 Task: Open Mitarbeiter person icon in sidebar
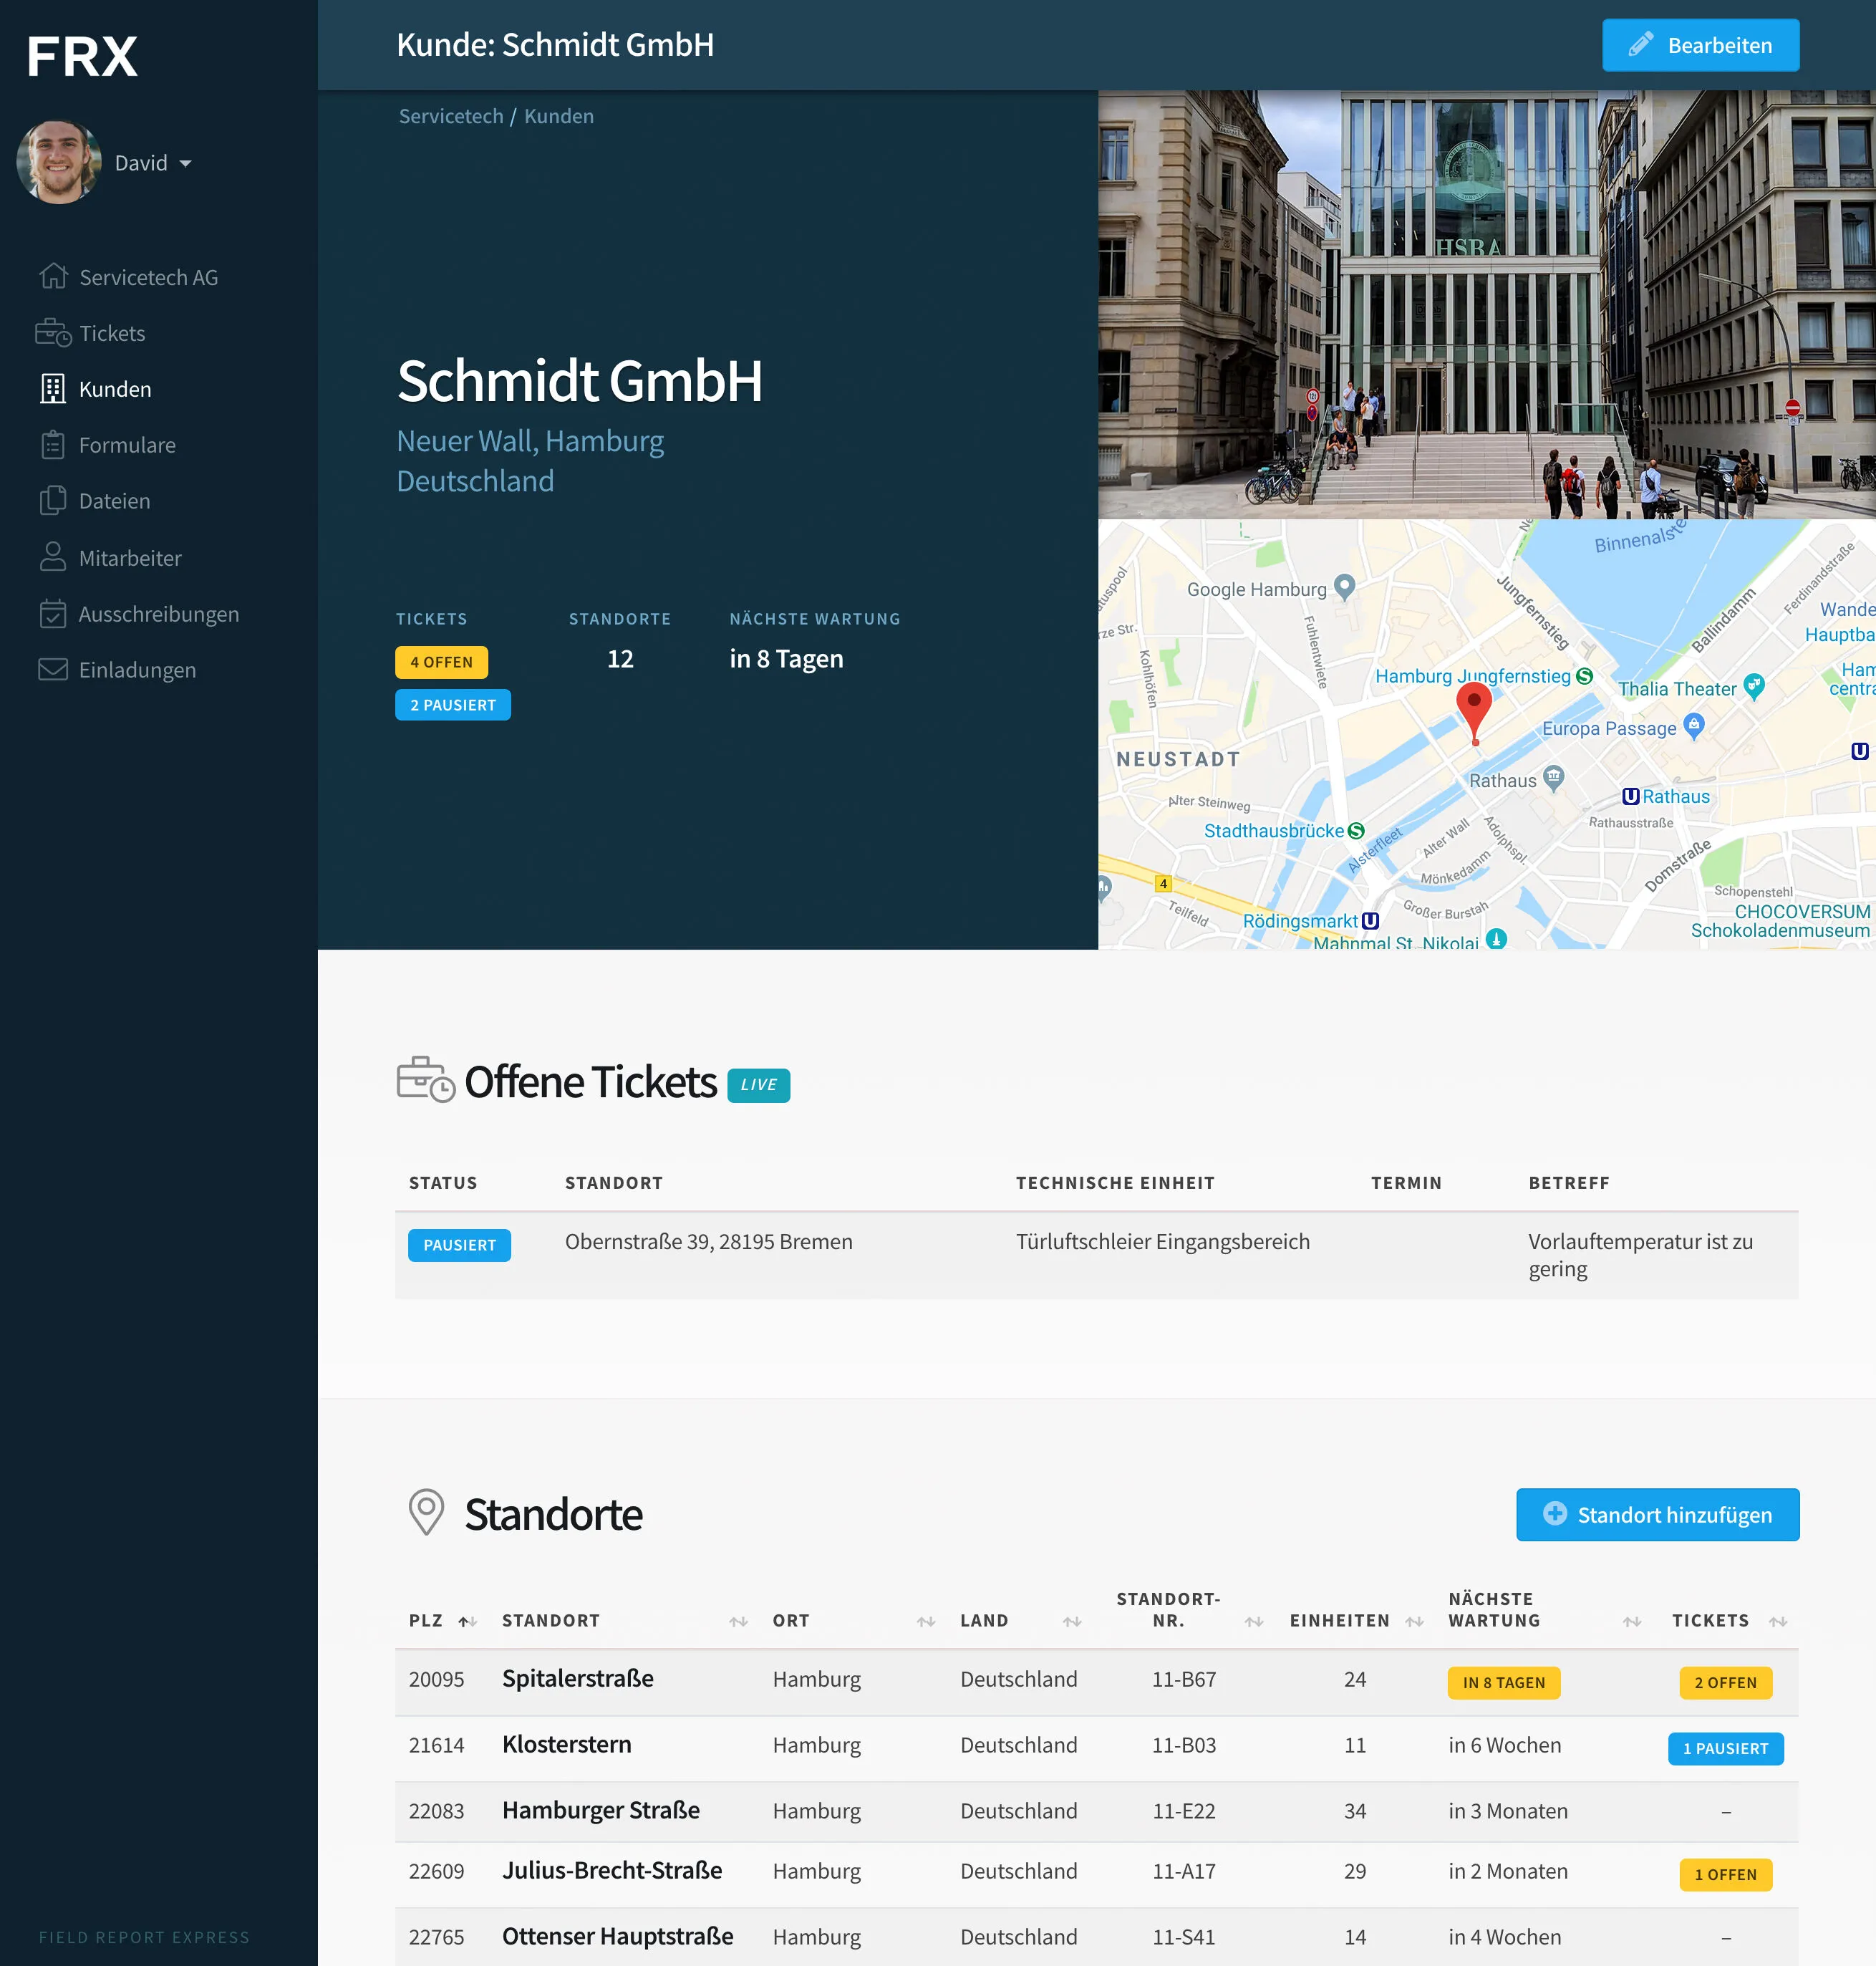53,557
